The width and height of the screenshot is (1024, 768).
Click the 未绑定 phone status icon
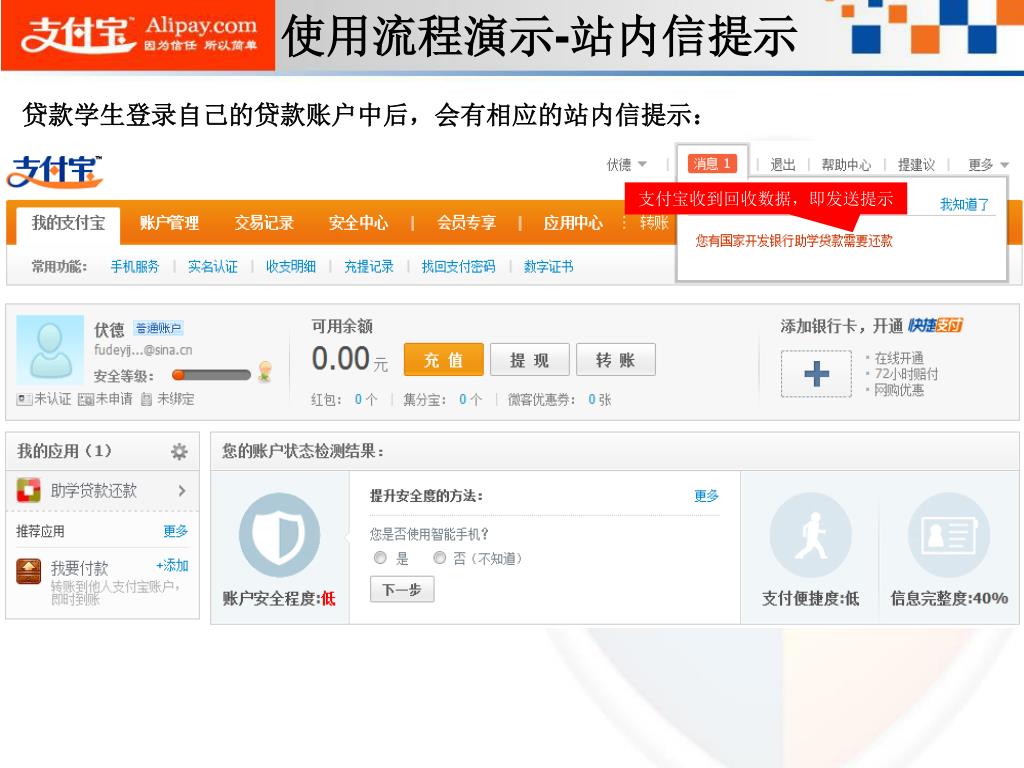coord(146,399)
